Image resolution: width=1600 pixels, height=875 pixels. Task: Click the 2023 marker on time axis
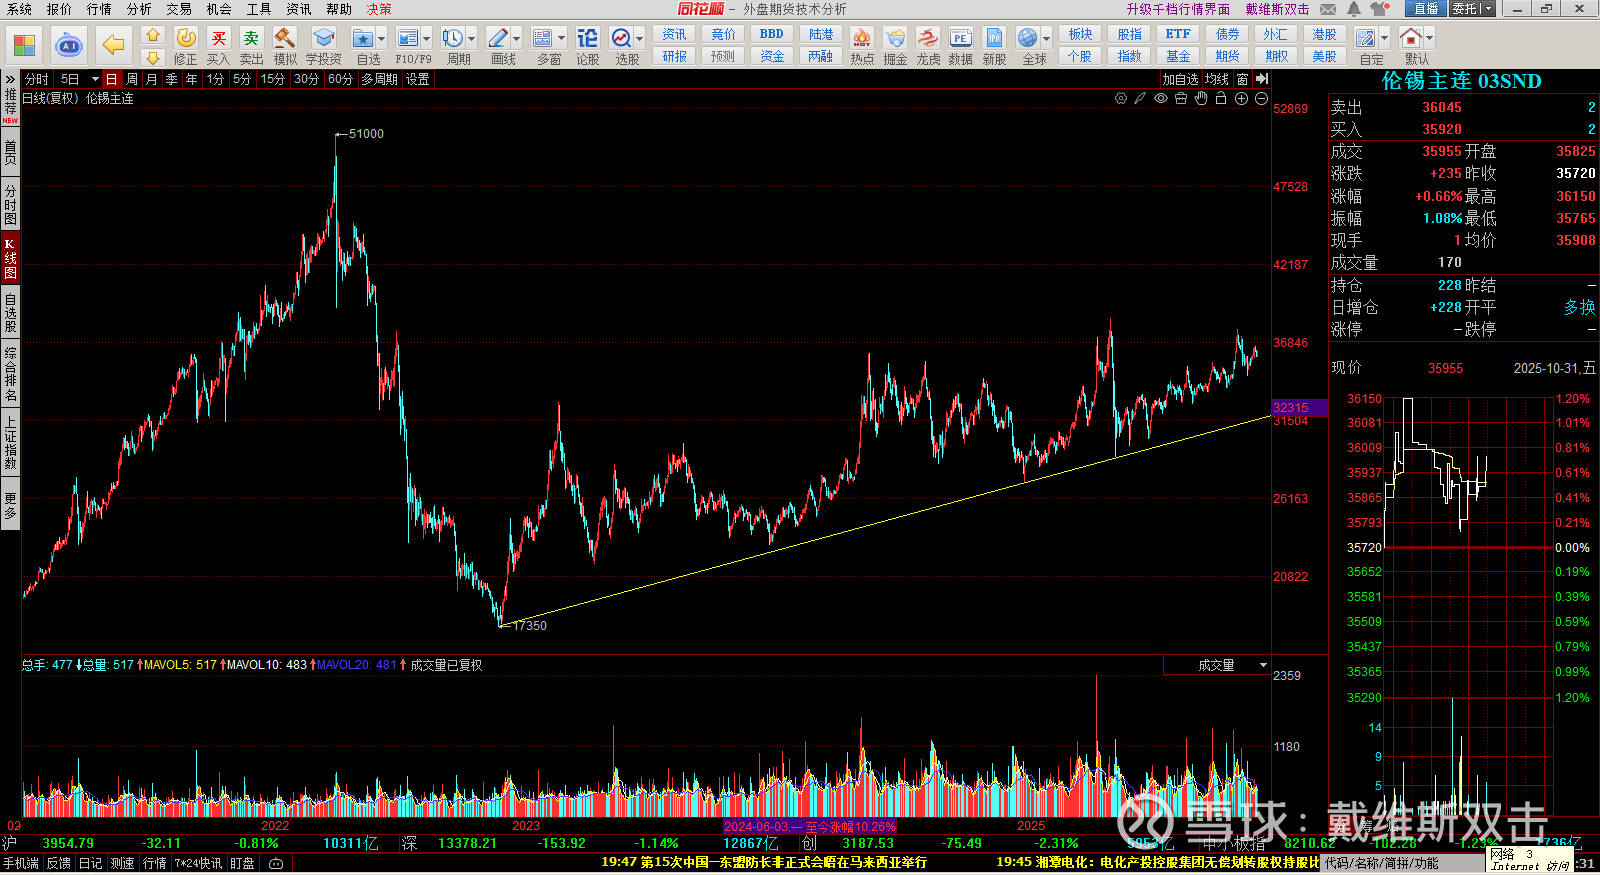point(526,826)
